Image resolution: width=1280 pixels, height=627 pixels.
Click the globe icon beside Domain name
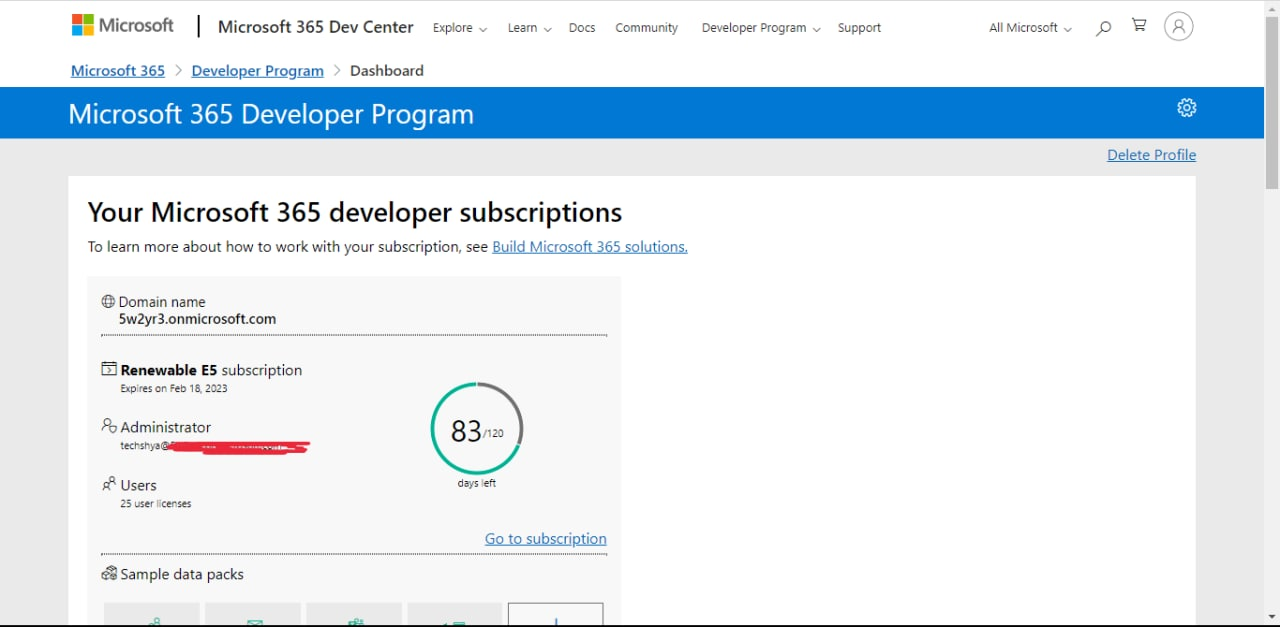tap(108, 301)
